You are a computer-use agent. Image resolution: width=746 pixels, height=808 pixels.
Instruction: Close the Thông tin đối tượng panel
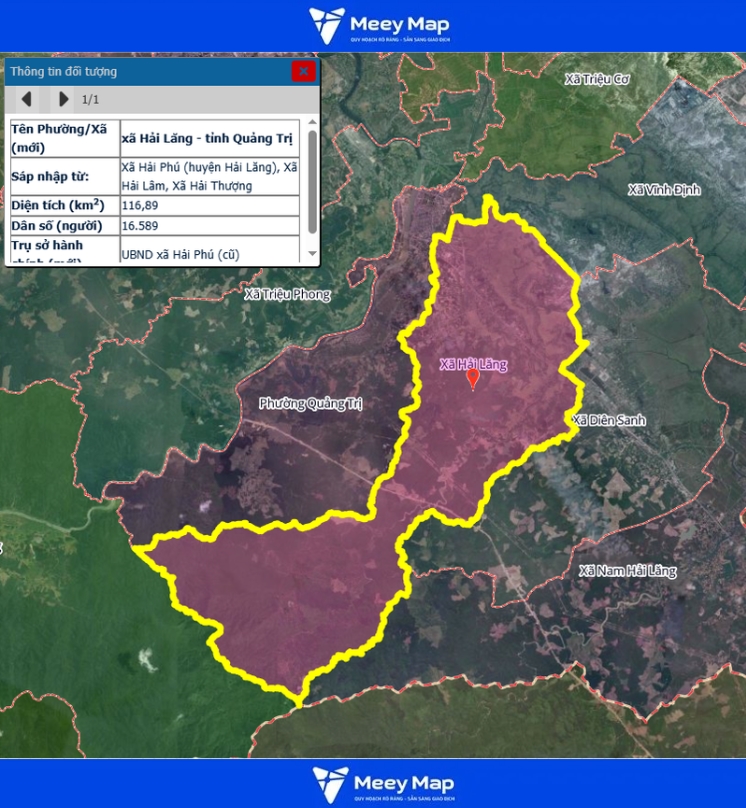pyautogui.click(x=303, y=71)
